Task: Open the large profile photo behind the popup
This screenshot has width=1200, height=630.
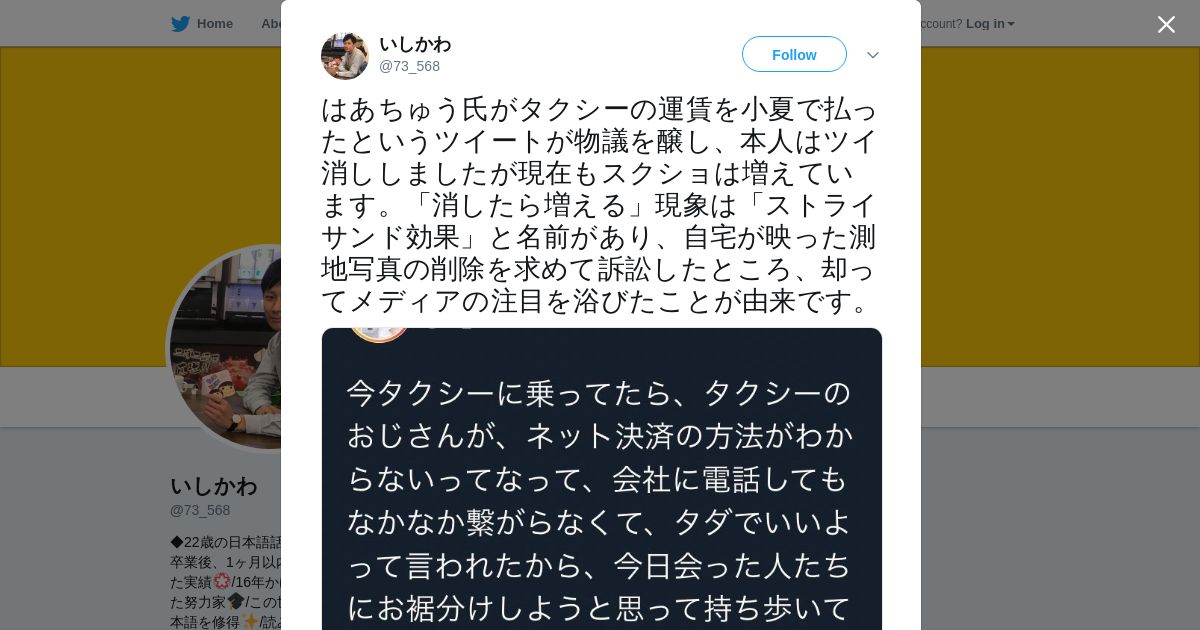Action: (225, 348)
